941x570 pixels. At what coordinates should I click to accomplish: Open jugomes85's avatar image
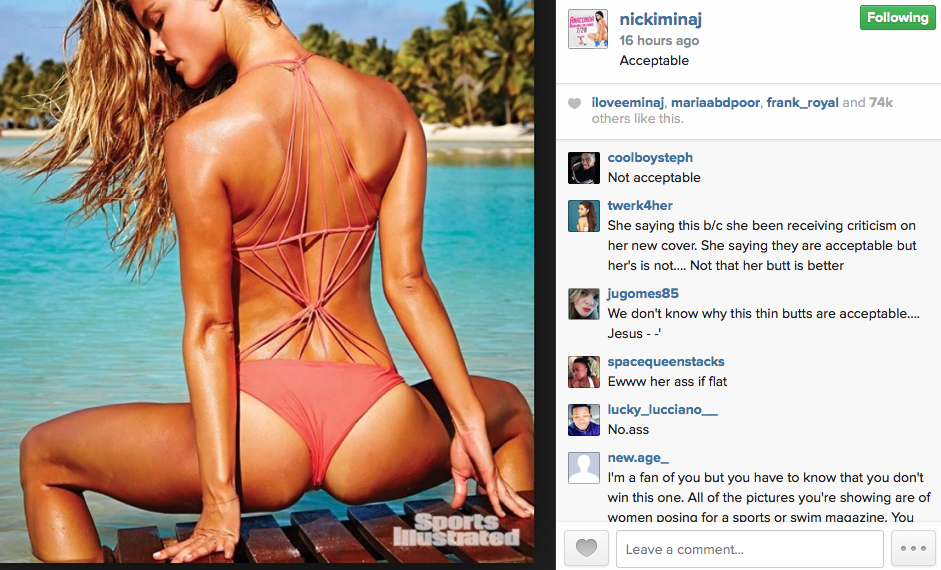(584, 304)
